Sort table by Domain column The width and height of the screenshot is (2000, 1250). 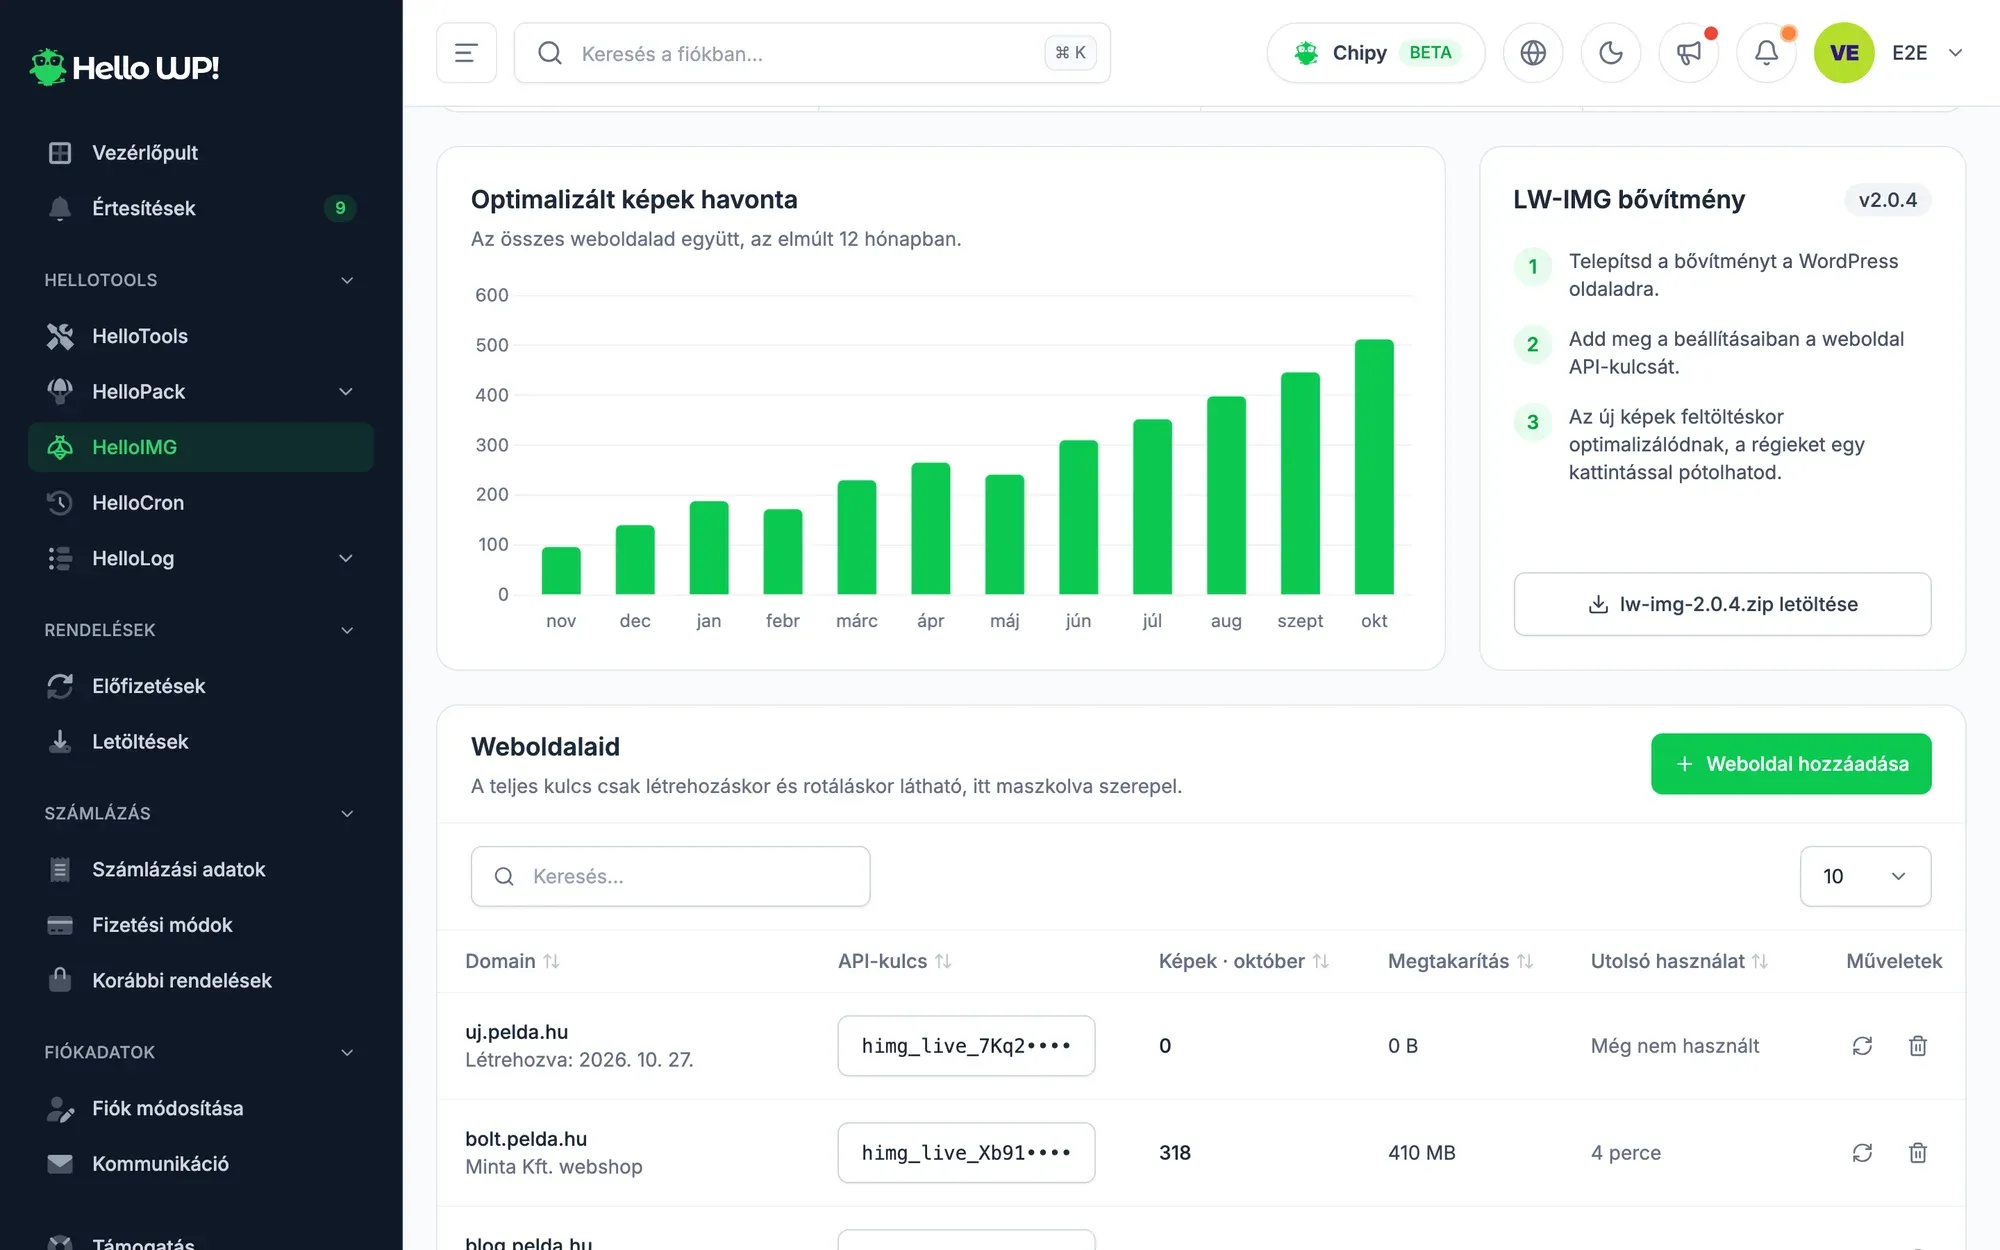tap(512, 961)
